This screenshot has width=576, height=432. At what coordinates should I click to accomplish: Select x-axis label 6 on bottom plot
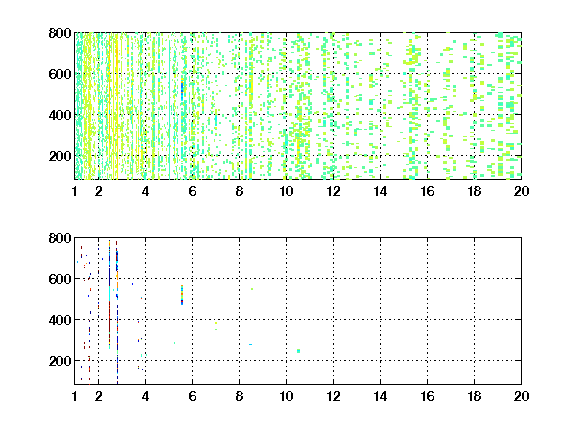pos(192,396)
